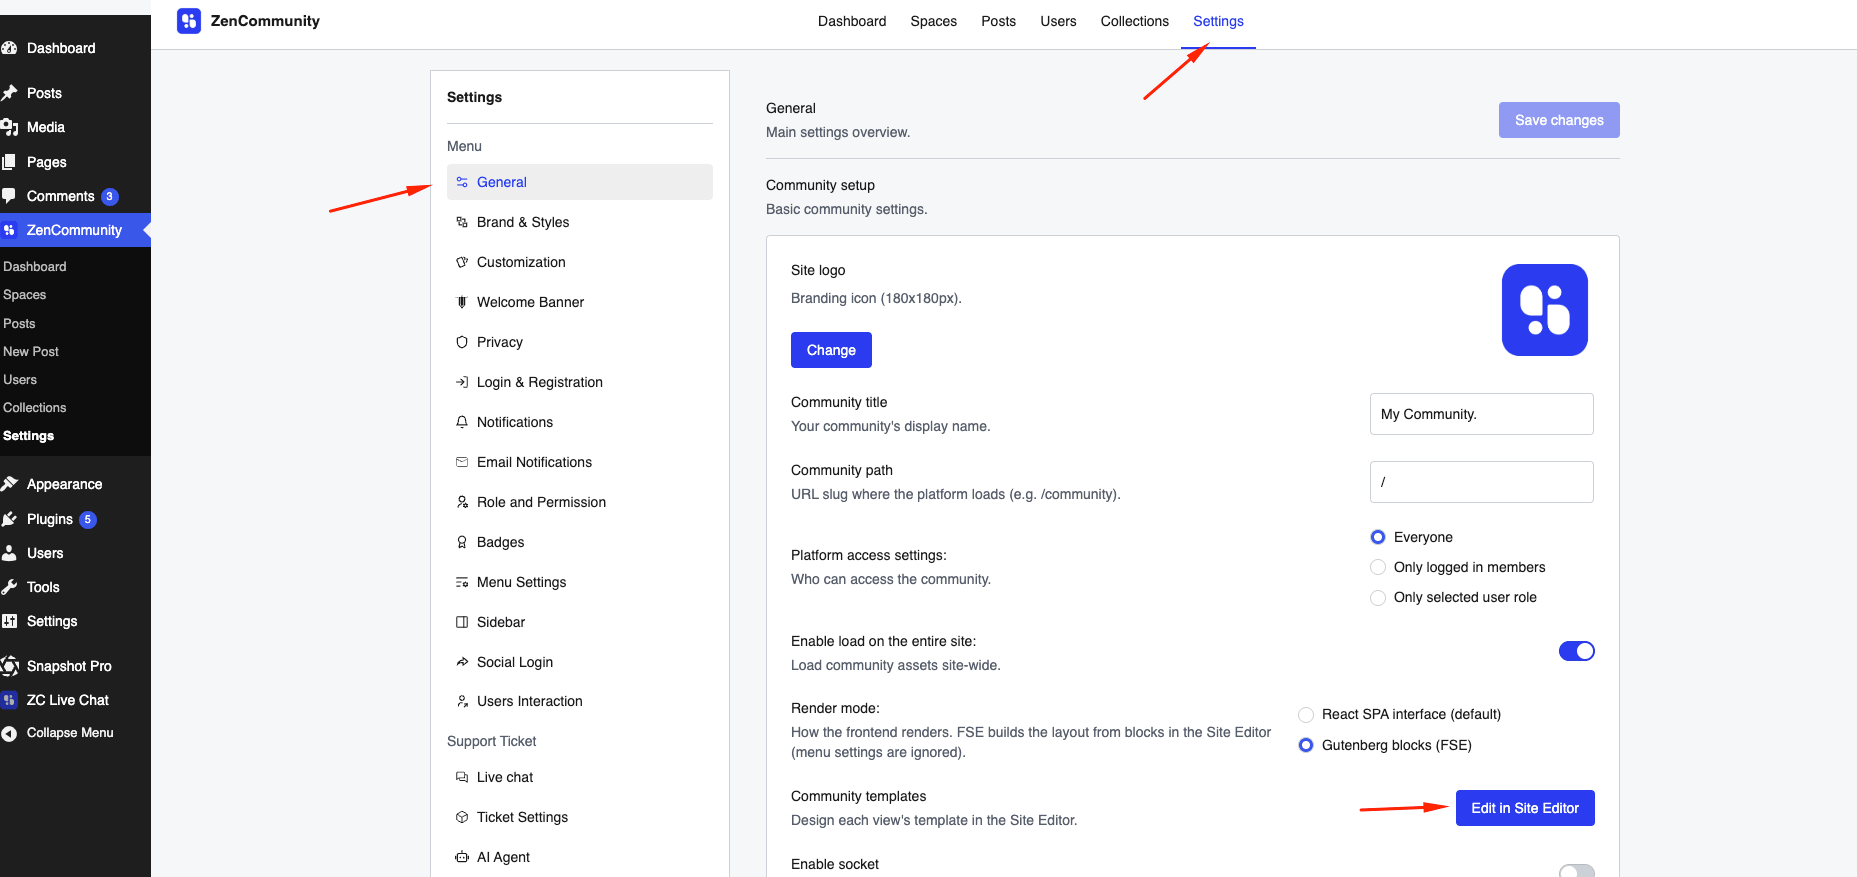Click the Role and Permission user icon

462,502
